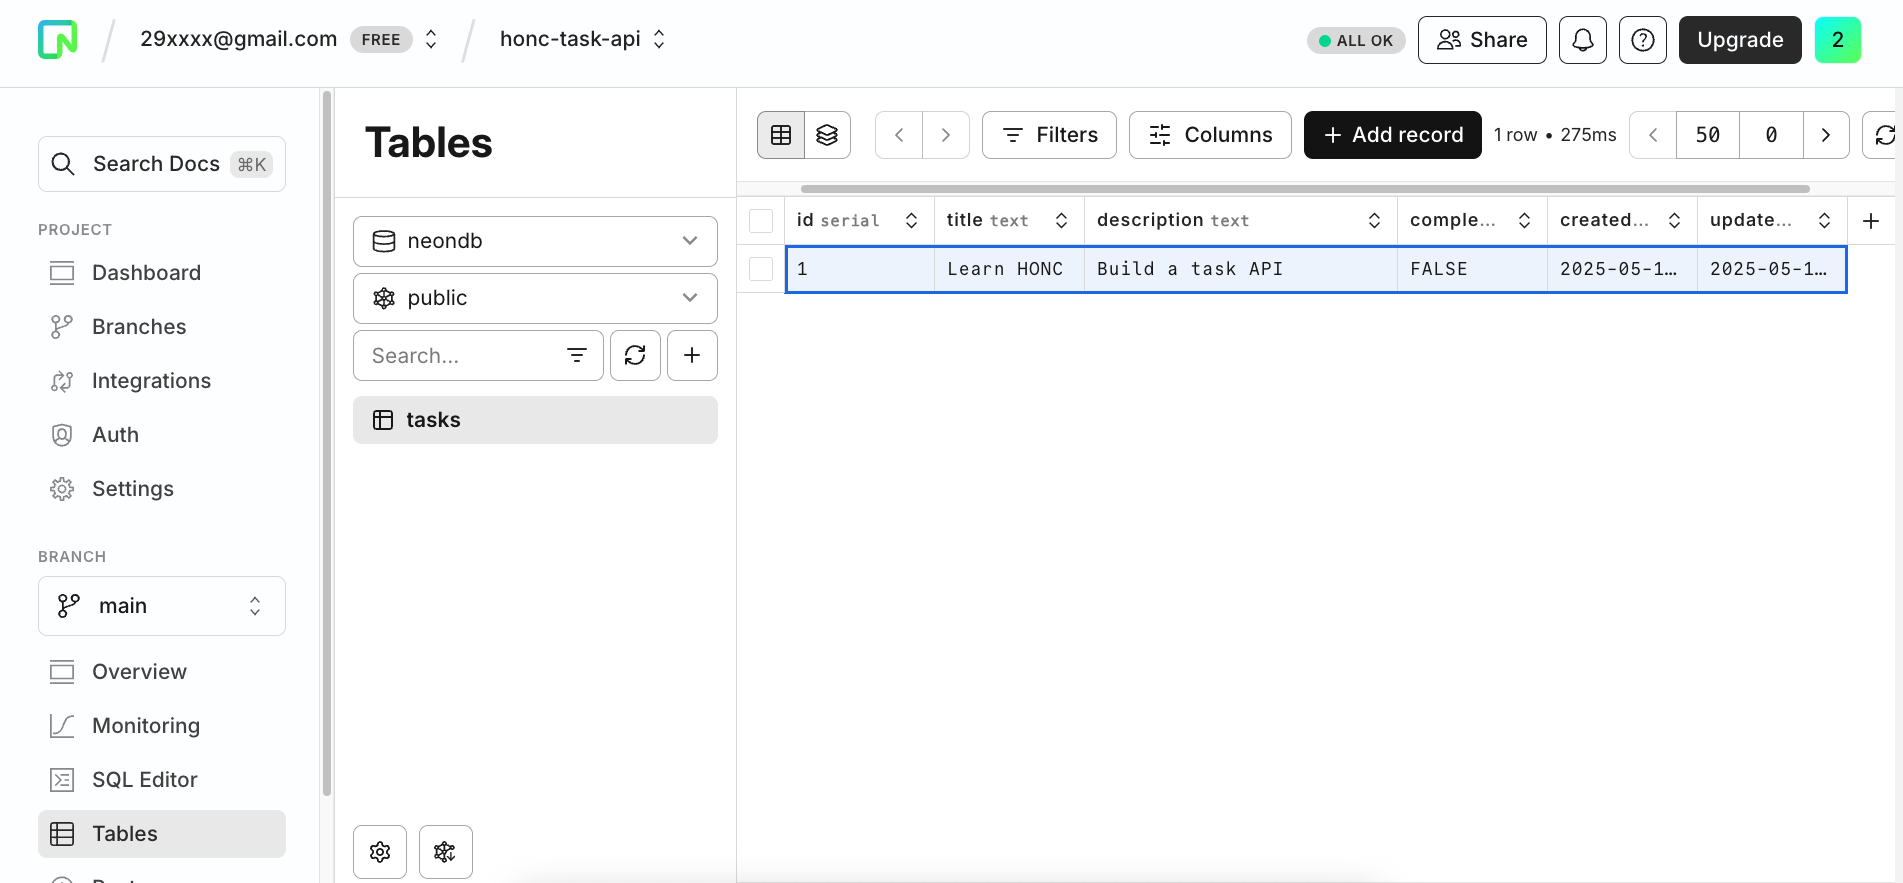
Task: Click the Add record button
Action: coord(1392,135)
